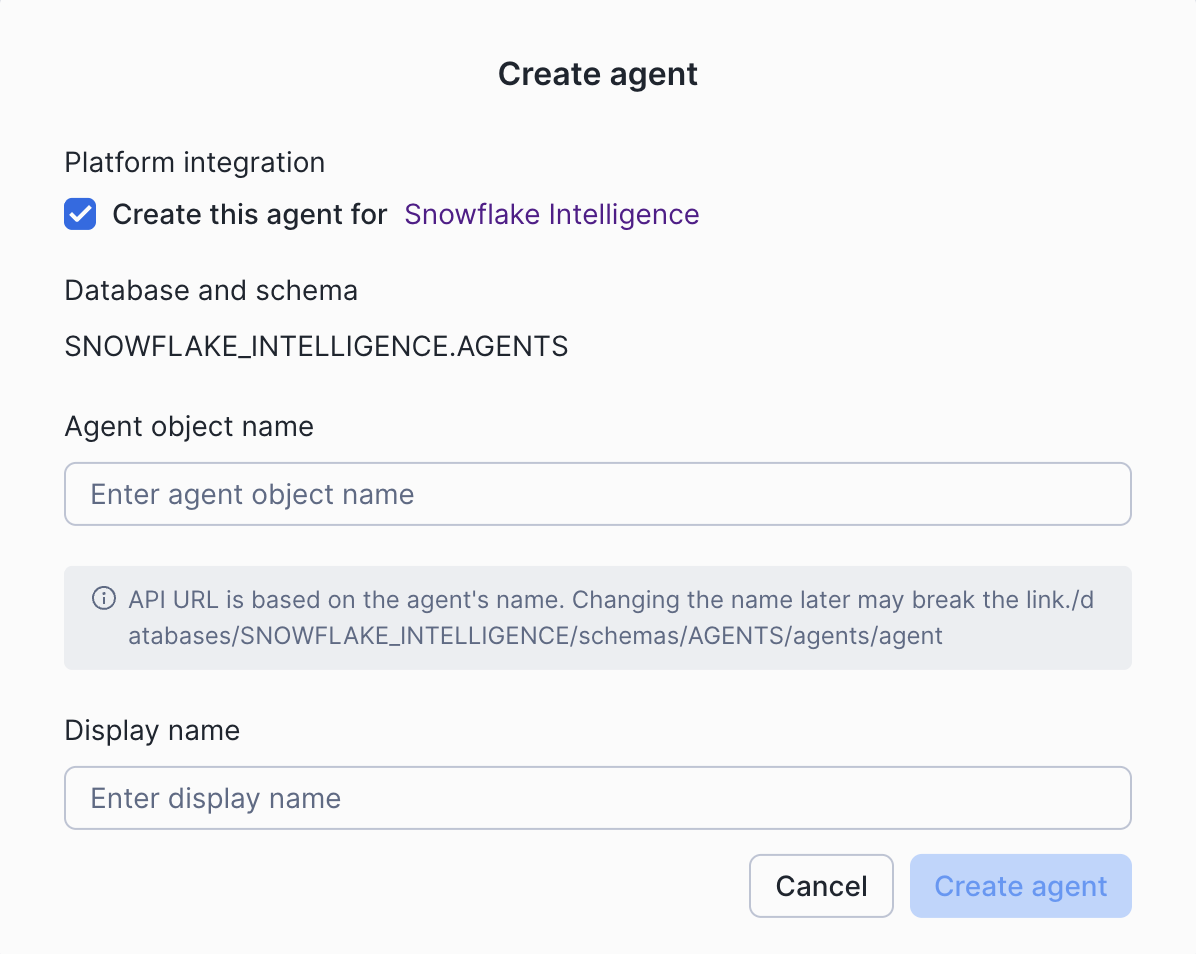The width and height of the screenshot is (1196, 954).
Task: Uncheck the Snowflake Intelligence agent checkbox
Action: [x=80, y=214]
